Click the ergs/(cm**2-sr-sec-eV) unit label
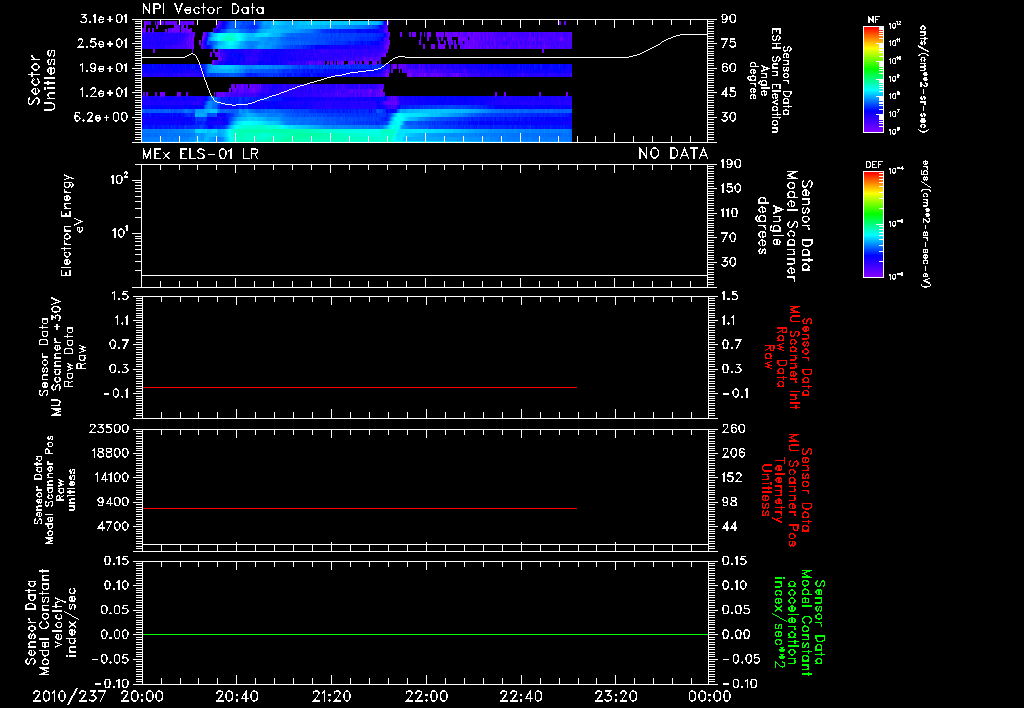The height and width of the screenshot is (708, 1024). point(925,223)
